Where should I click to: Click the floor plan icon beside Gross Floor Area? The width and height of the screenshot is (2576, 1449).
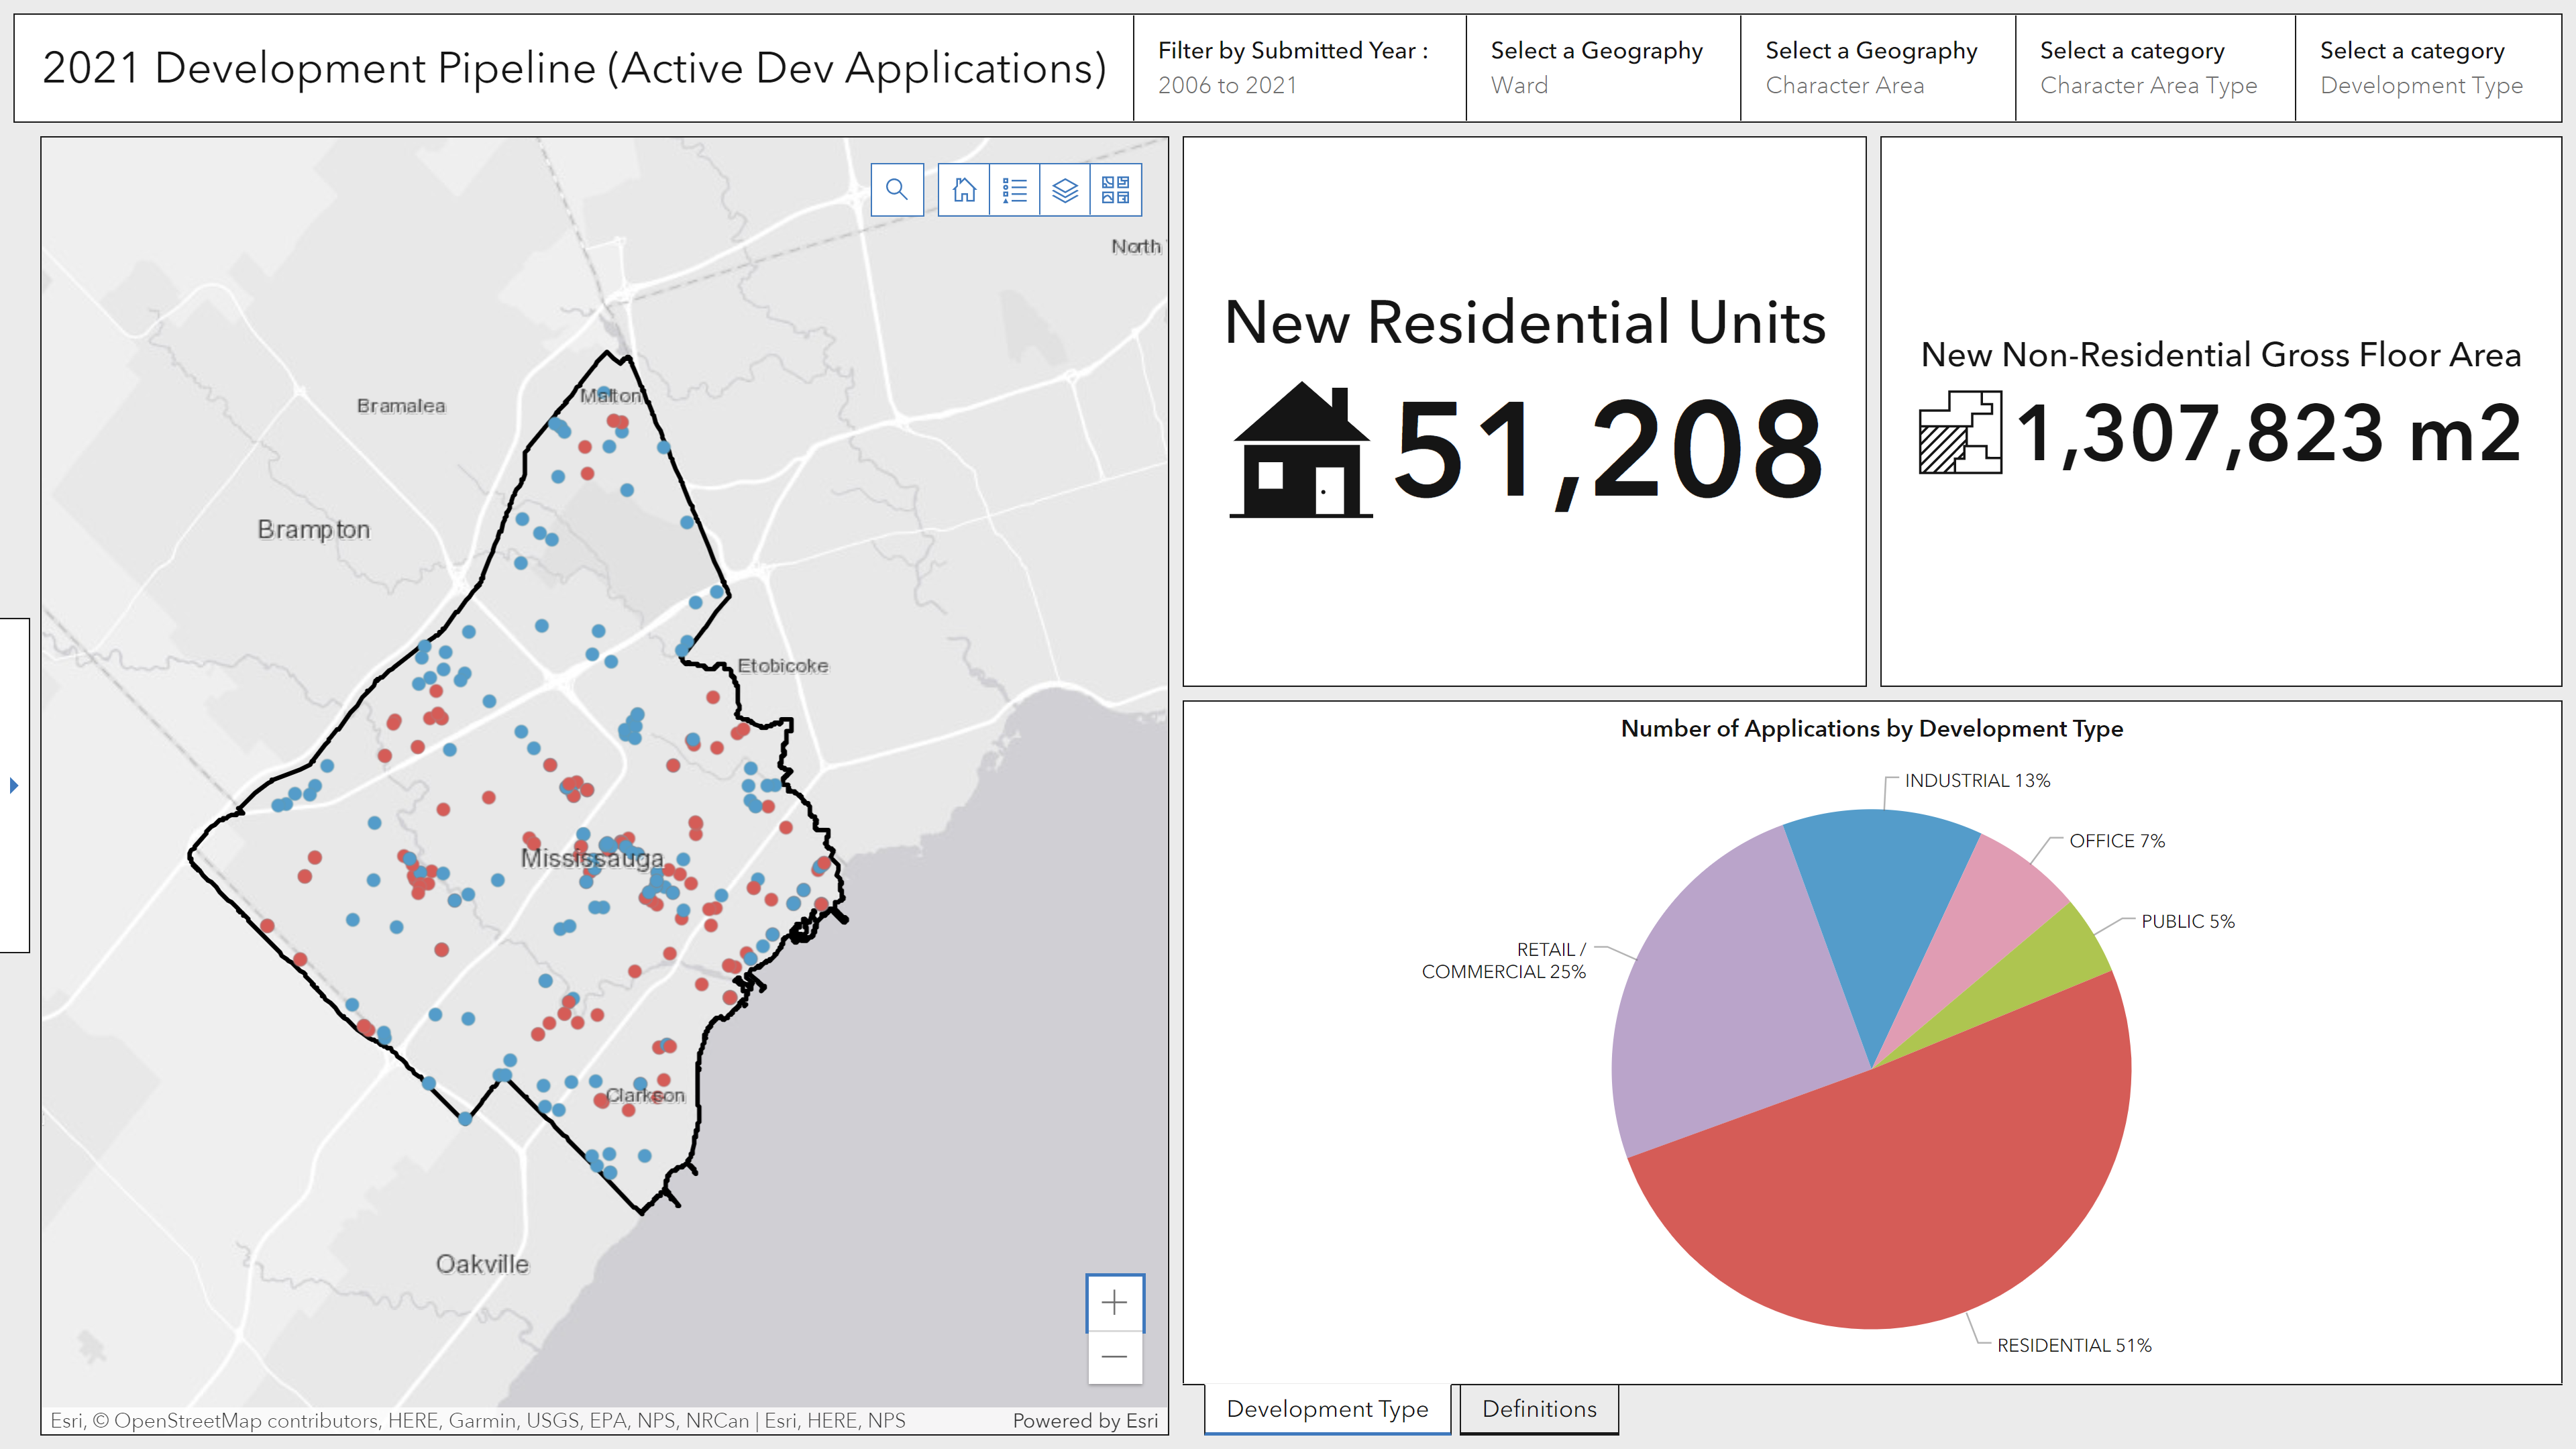coord(1960,432)
